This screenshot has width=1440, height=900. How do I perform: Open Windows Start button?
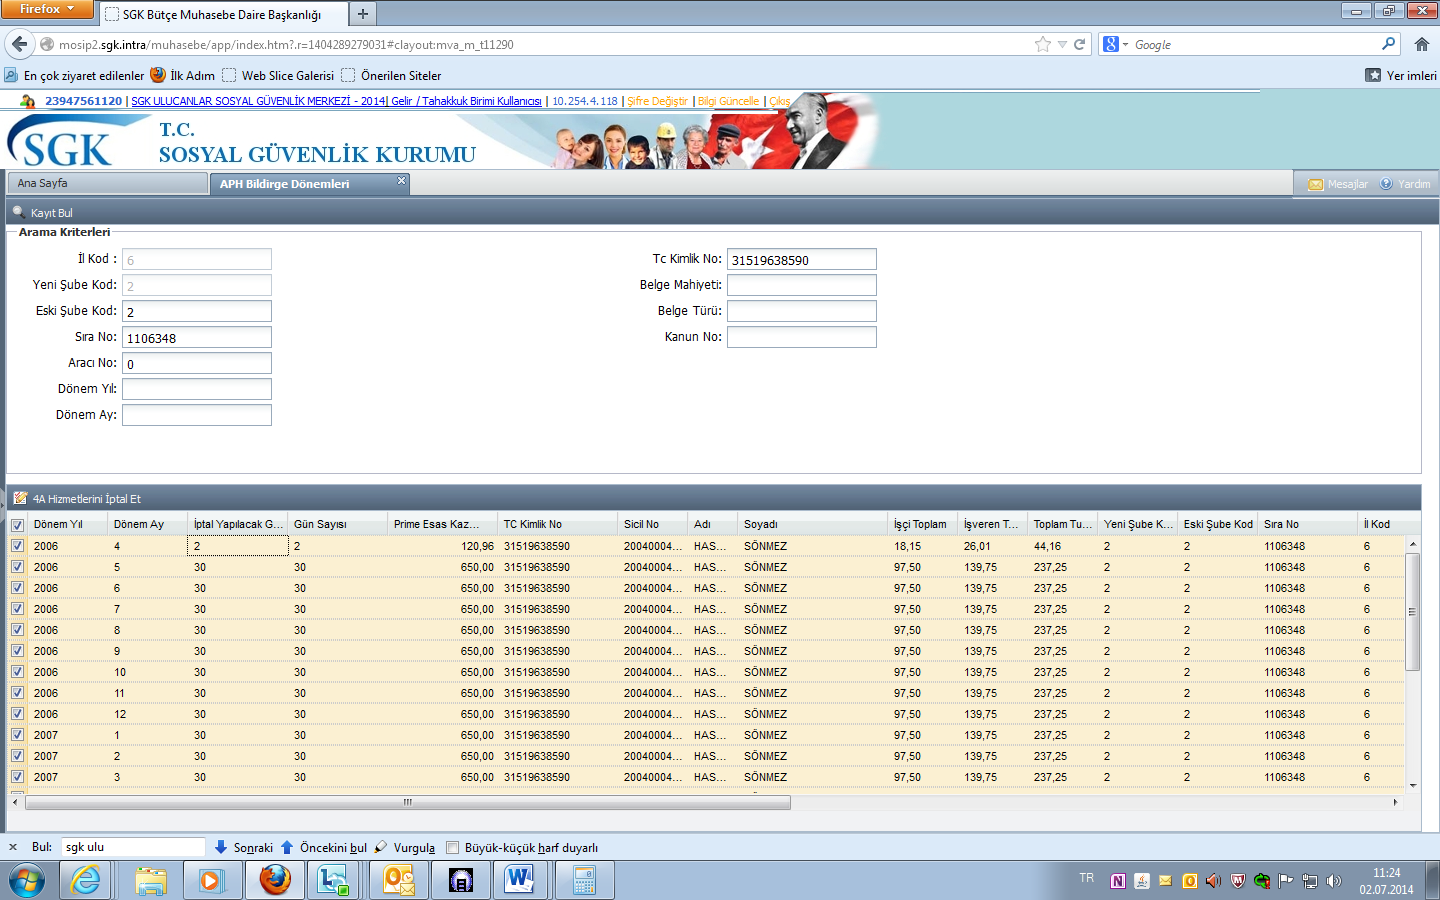27,881
